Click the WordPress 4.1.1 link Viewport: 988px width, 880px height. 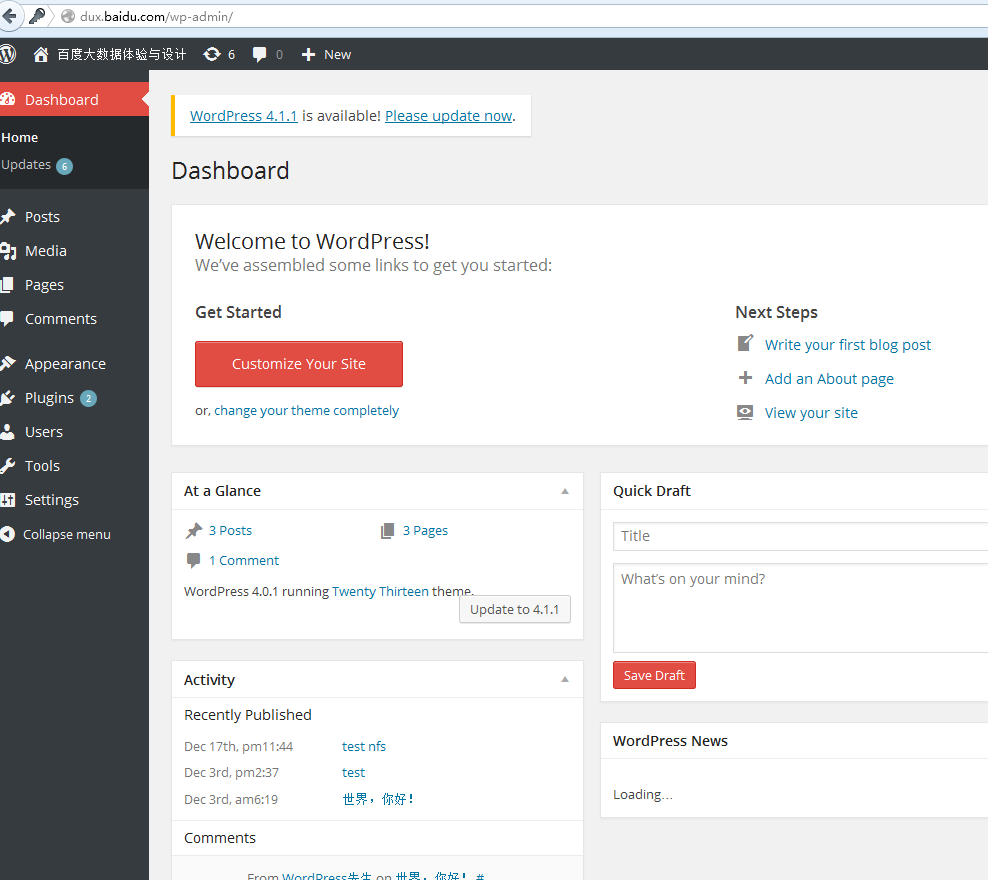coord(243,116)
